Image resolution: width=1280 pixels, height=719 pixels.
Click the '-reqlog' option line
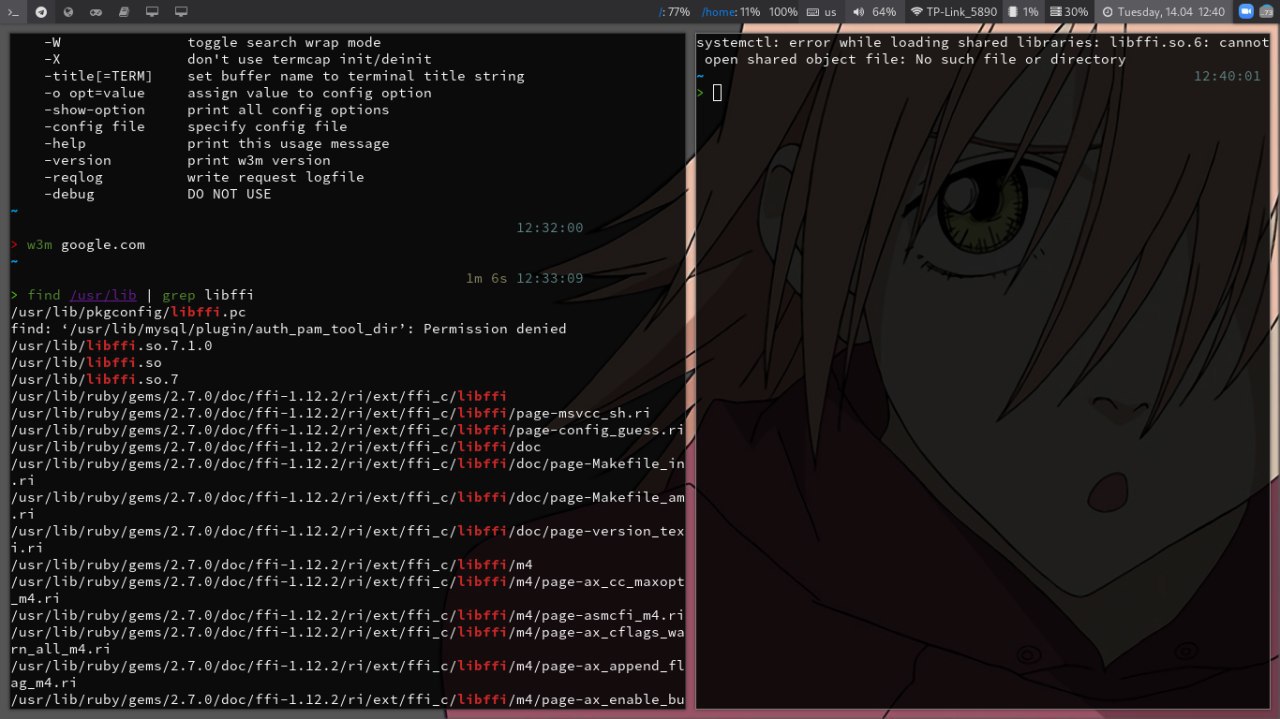tap(204, 177)
